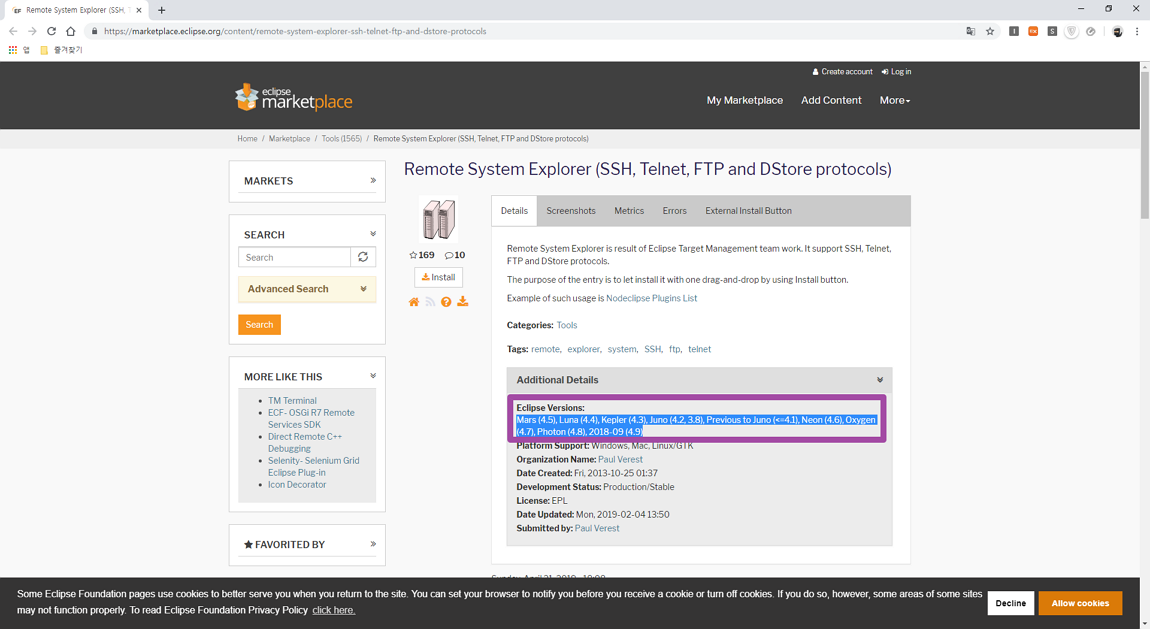
Task: Click the Create account link
Action: click(842, 72)
